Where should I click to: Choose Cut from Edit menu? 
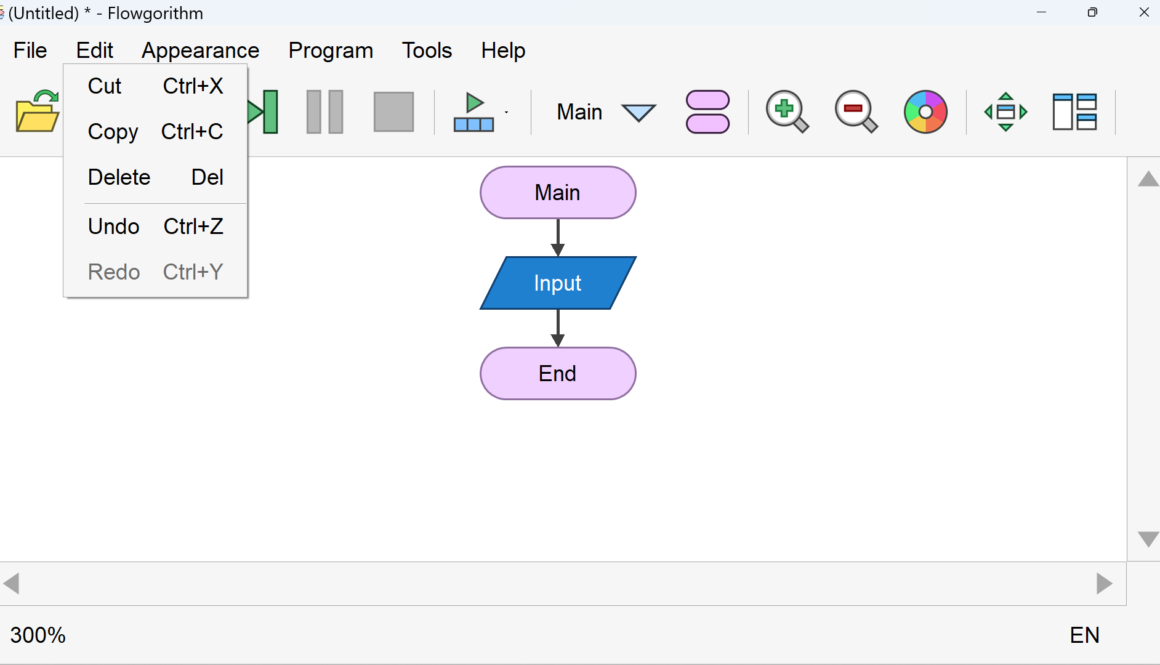click(155, 86)
